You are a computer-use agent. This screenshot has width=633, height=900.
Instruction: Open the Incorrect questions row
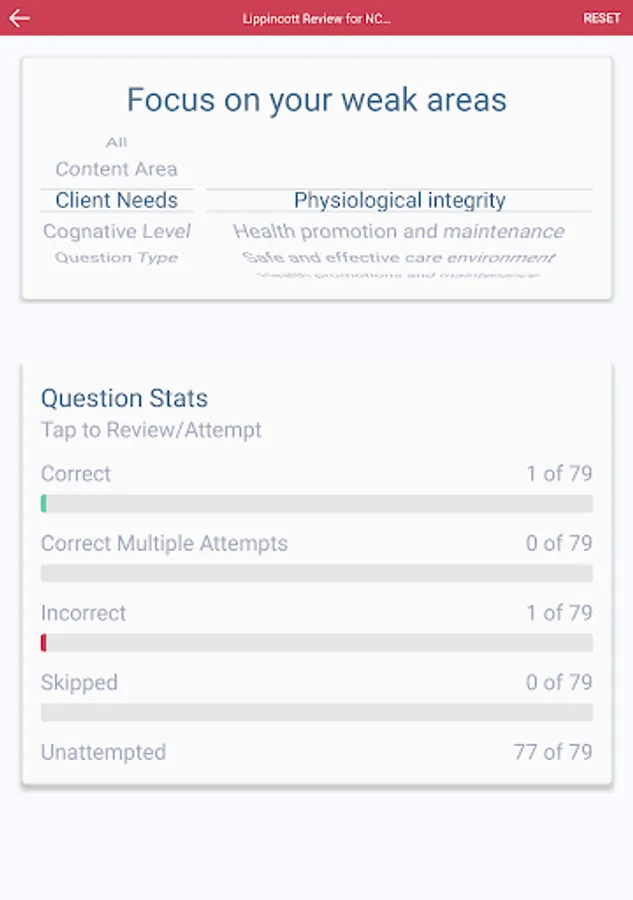317,613
